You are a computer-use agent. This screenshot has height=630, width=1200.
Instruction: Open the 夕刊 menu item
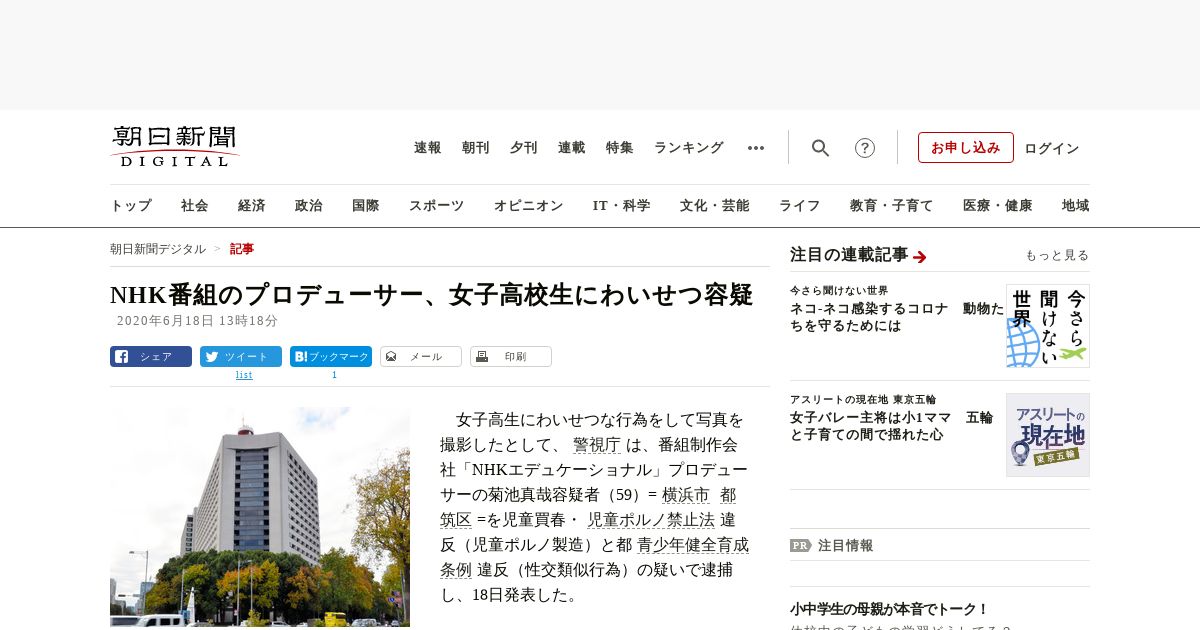point(524,148)
